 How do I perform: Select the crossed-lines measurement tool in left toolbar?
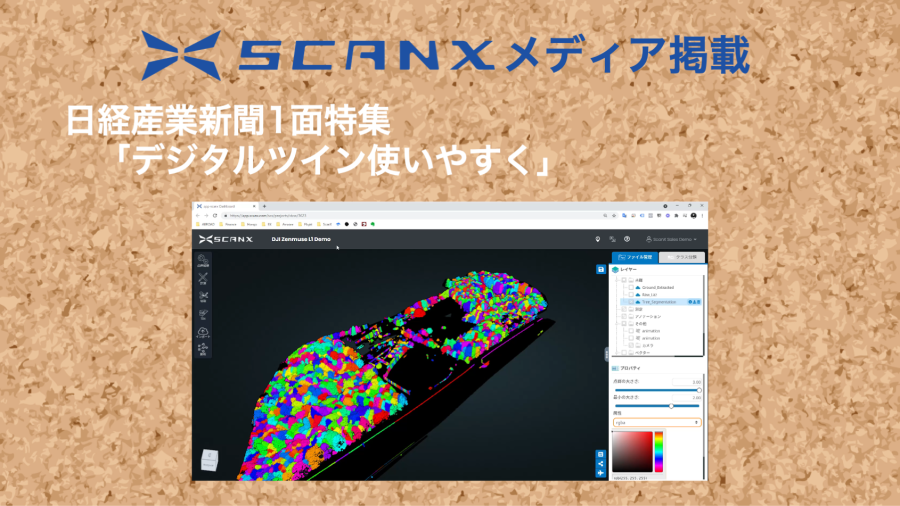pyautogui.click(x=203, y=279)
